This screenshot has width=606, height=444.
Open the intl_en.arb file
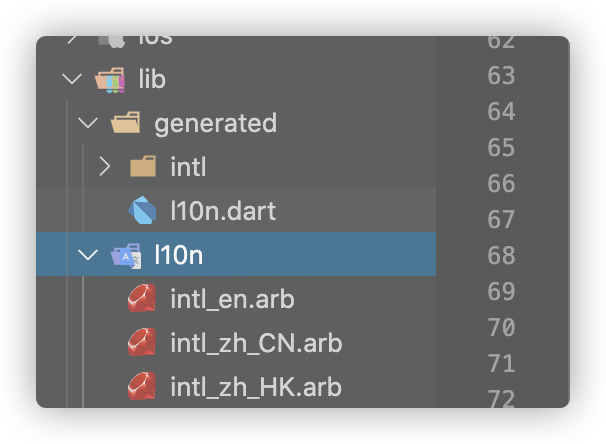pos(232,299)
